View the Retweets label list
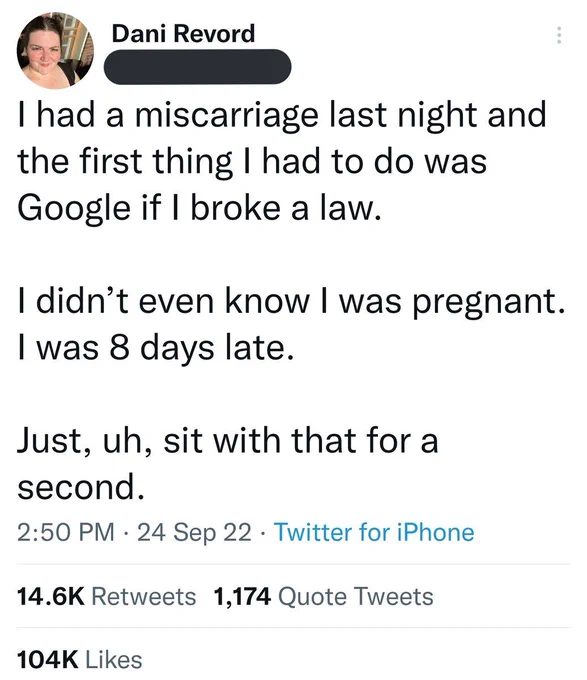Image resolution: width=587 pixels, height=680 pixels. click(144, 596)
